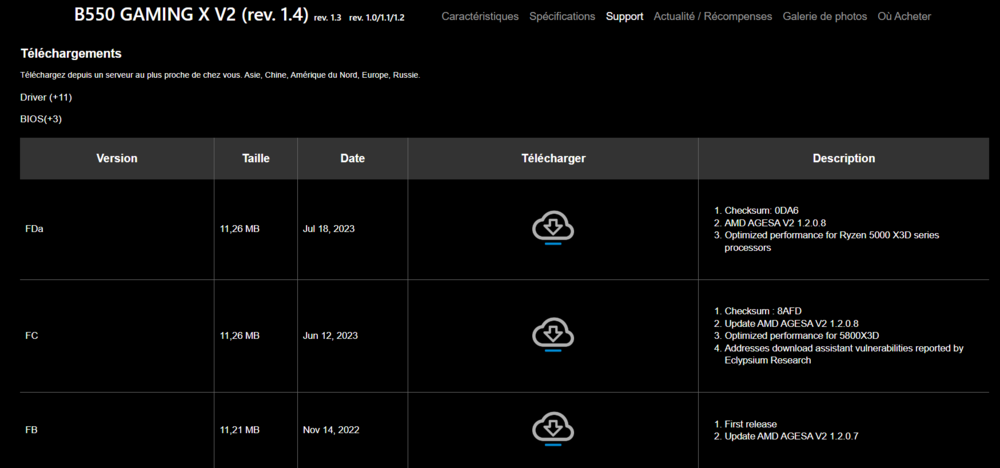Open Actualité / Récompenses tab
The width and height of the screenshot is (1000, 468).
pyautogui.click(x=712, y=17)
